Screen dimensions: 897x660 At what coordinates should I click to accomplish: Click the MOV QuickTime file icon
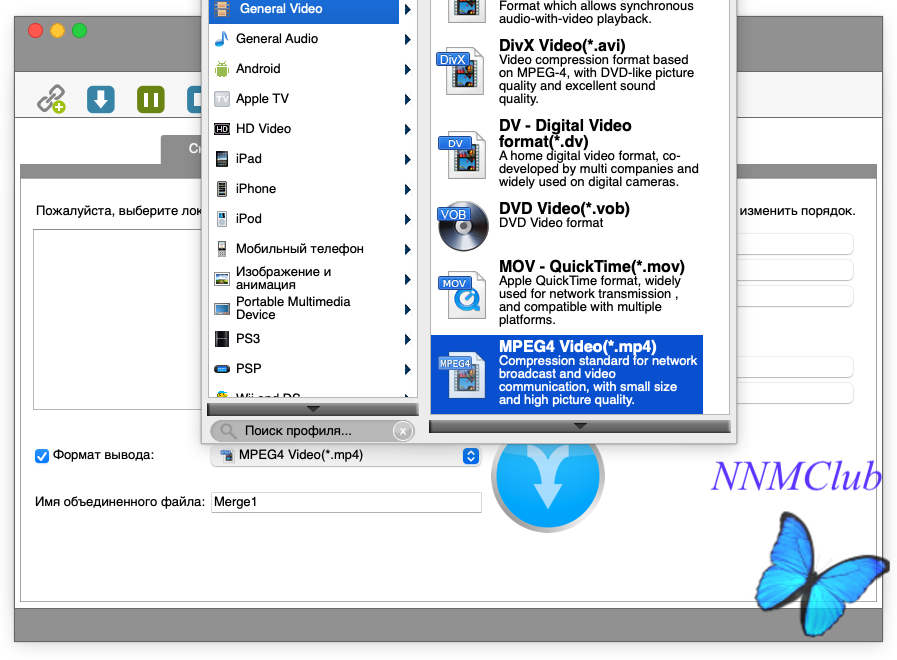pyautogui.click(x=462, y=295)
